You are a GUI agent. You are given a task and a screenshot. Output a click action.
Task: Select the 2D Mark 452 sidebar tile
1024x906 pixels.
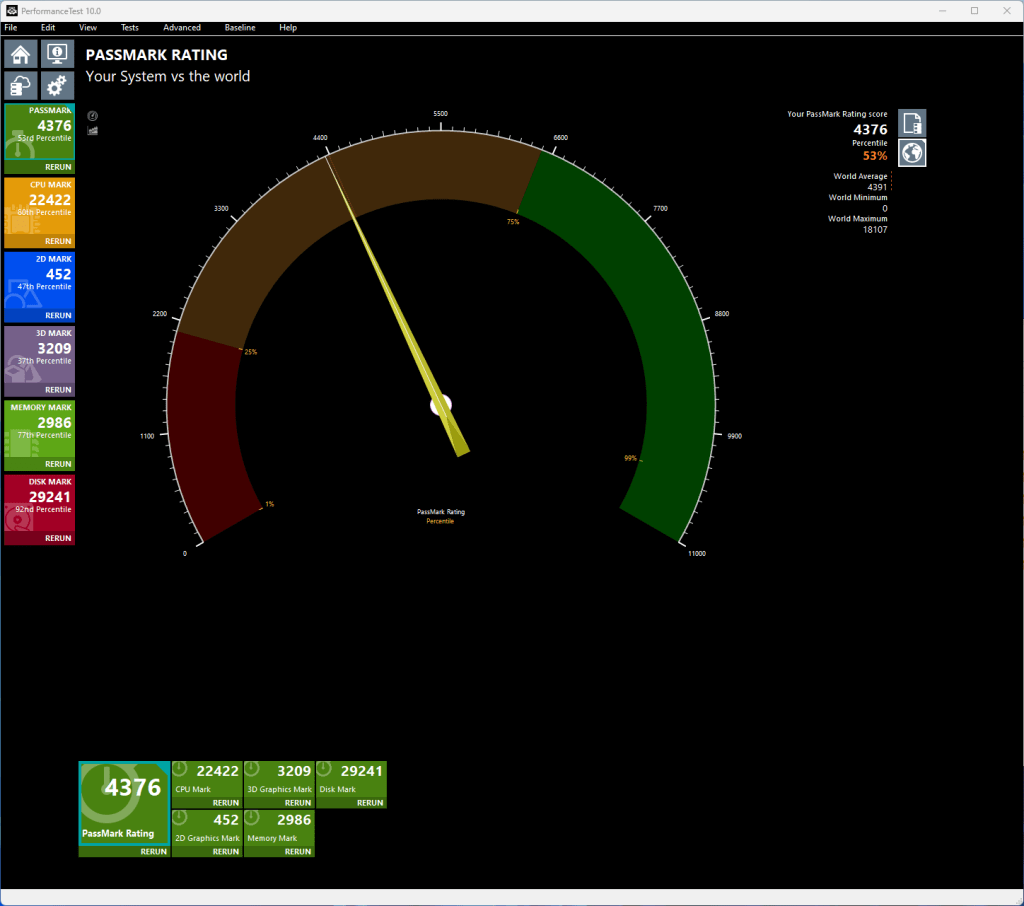point(40,280)
